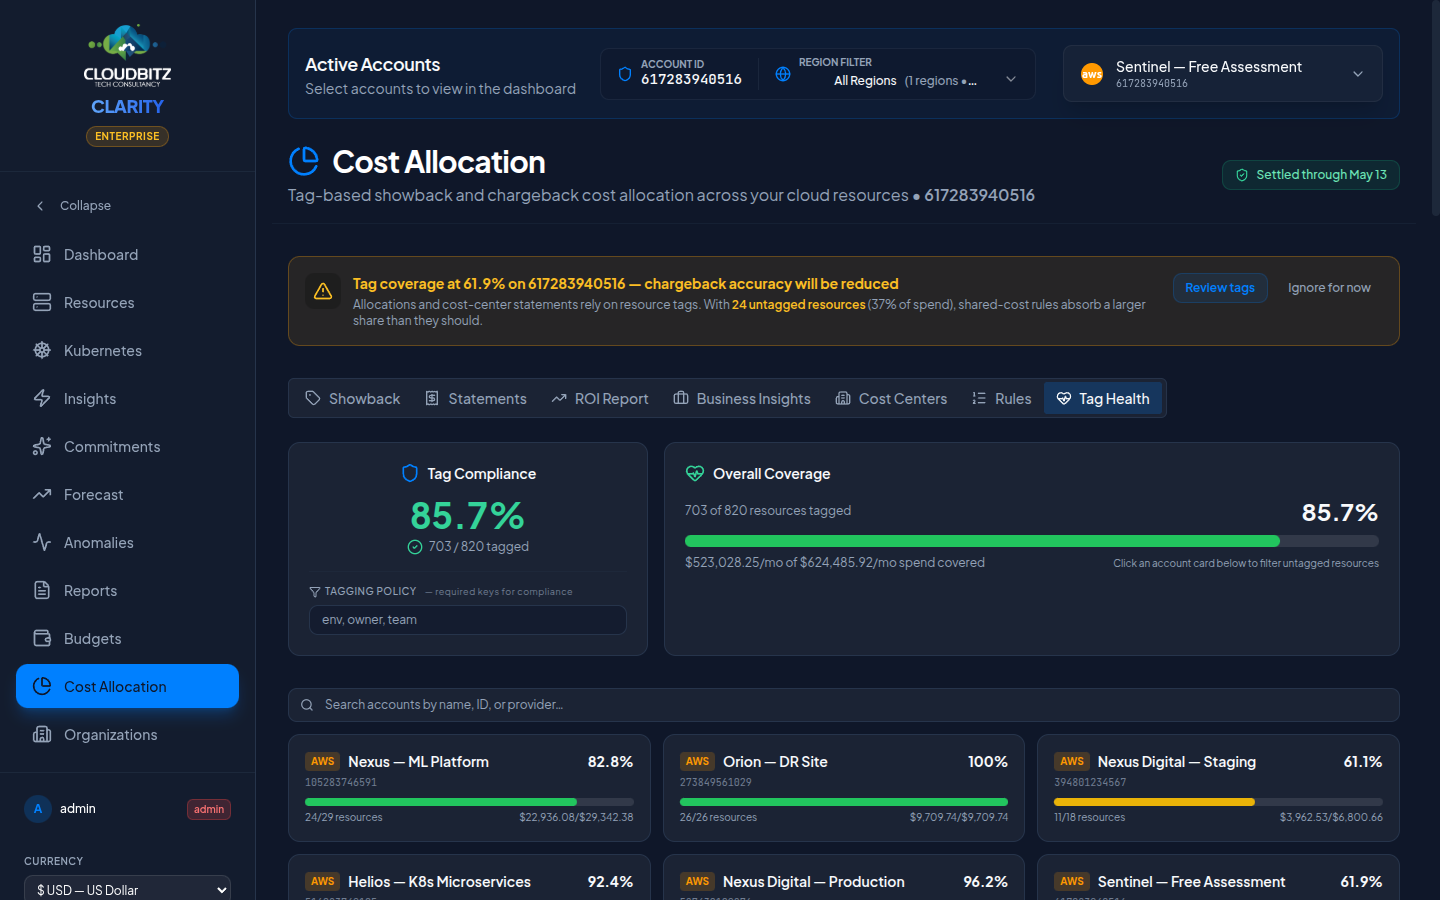1440x900 pixels.
Task: Click the Anomalies pulse icon
Action: click(x=42, y=542)
